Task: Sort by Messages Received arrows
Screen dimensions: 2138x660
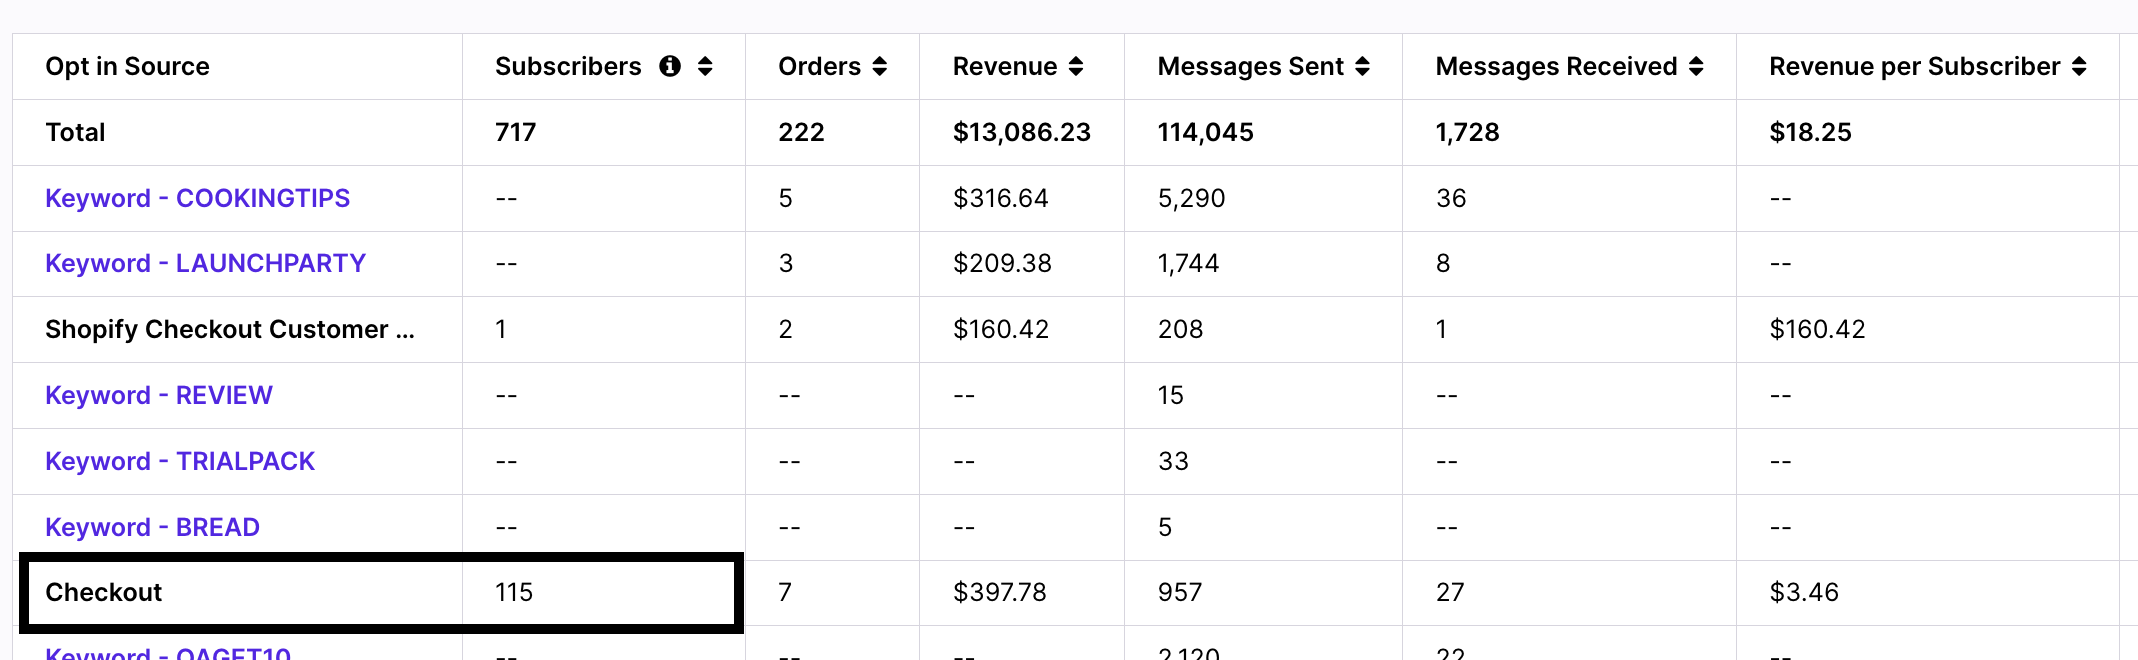Action: click(x=1696, y=66)
